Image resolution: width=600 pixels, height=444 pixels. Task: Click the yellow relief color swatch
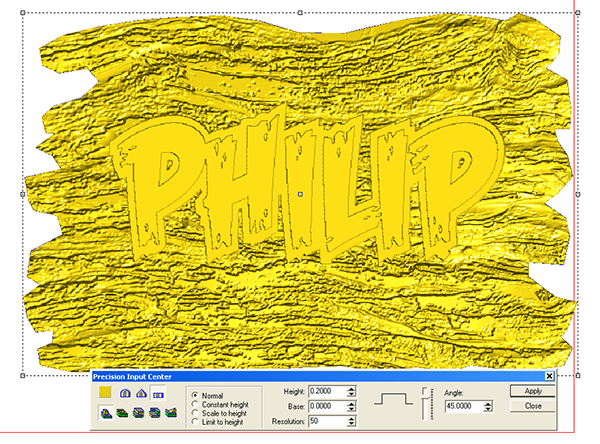[105, 393]
